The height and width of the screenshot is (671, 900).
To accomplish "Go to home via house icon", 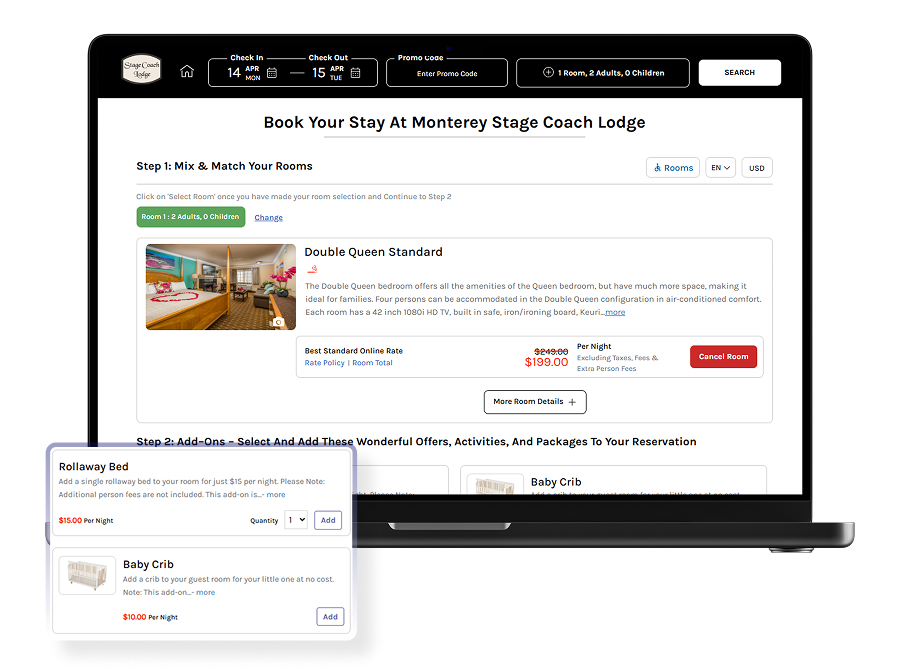I will 187,72.
